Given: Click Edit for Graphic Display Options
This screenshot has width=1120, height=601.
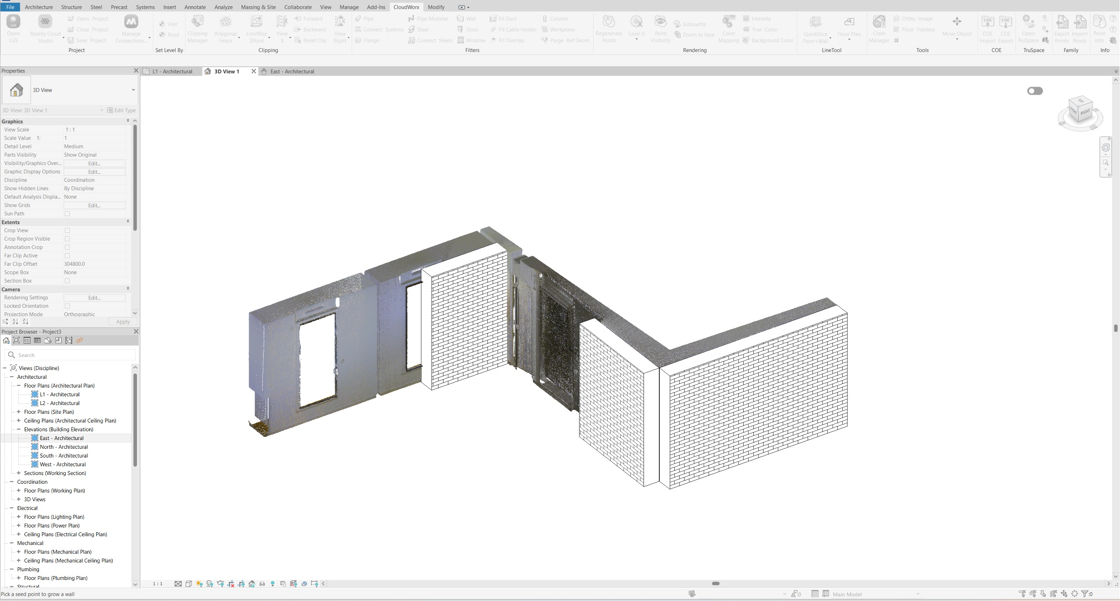Looking at the screenshot, I should 94,172.
